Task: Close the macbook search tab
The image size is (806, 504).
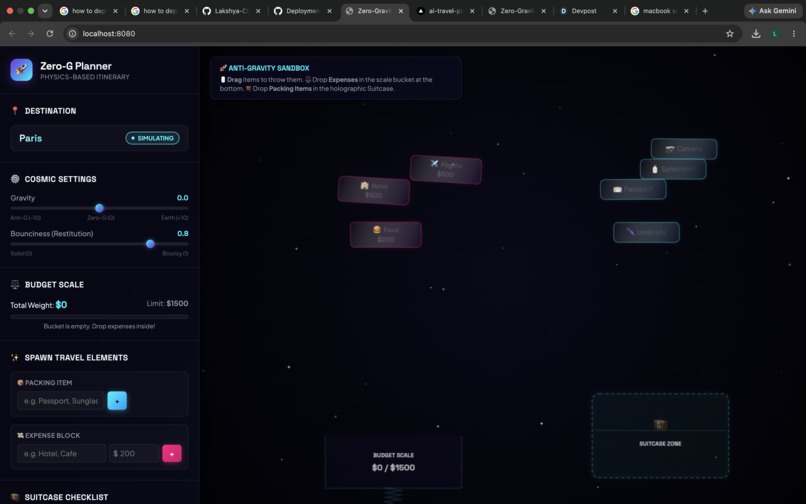Action: point(686,11)
